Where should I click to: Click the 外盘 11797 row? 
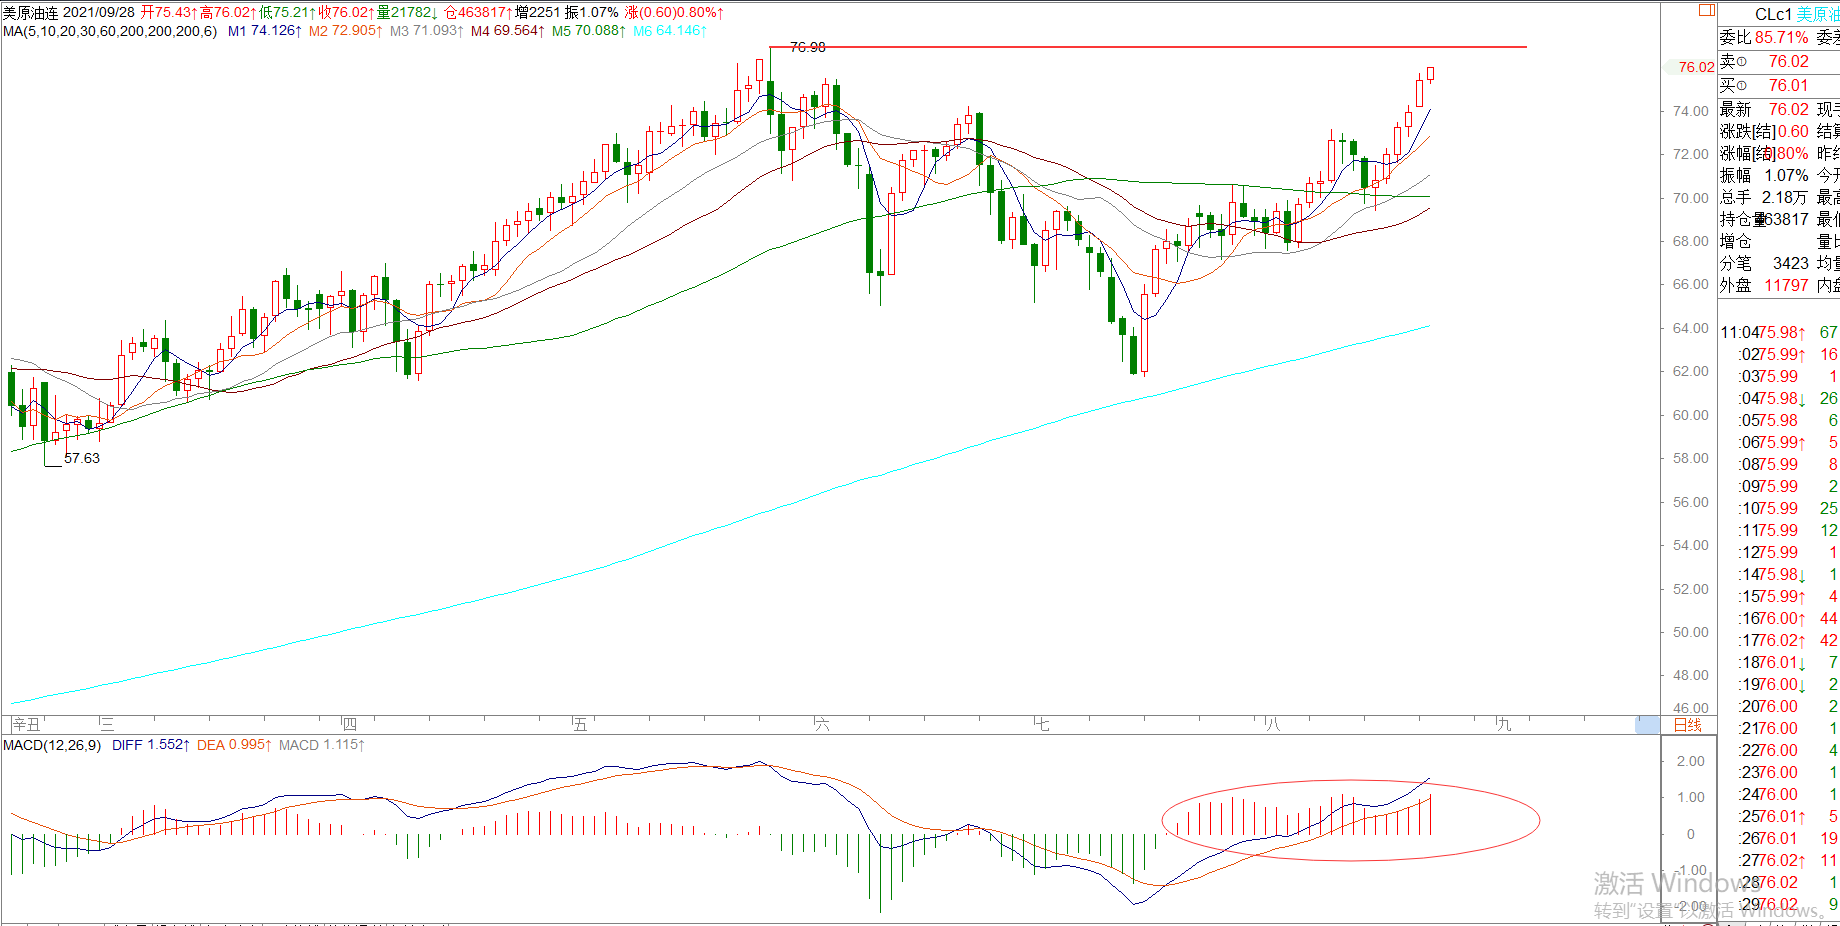[x=1764, y=286]
